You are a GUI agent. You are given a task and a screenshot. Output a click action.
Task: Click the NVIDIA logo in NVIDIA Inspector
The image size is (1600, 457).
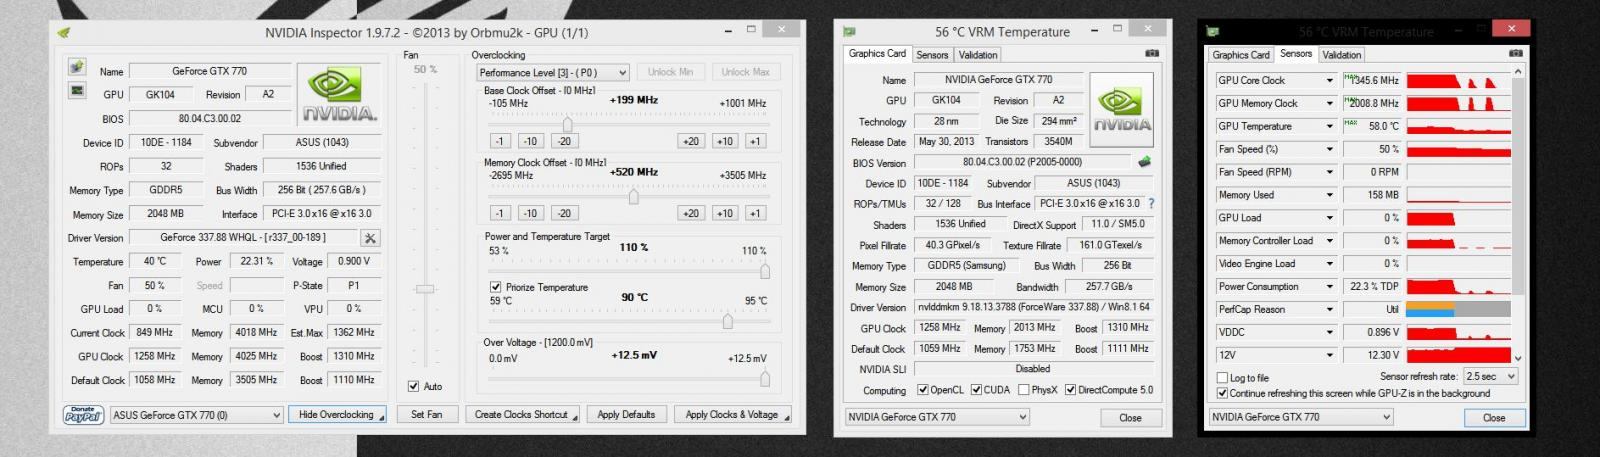pyautogui.click(x=340, y=95)
